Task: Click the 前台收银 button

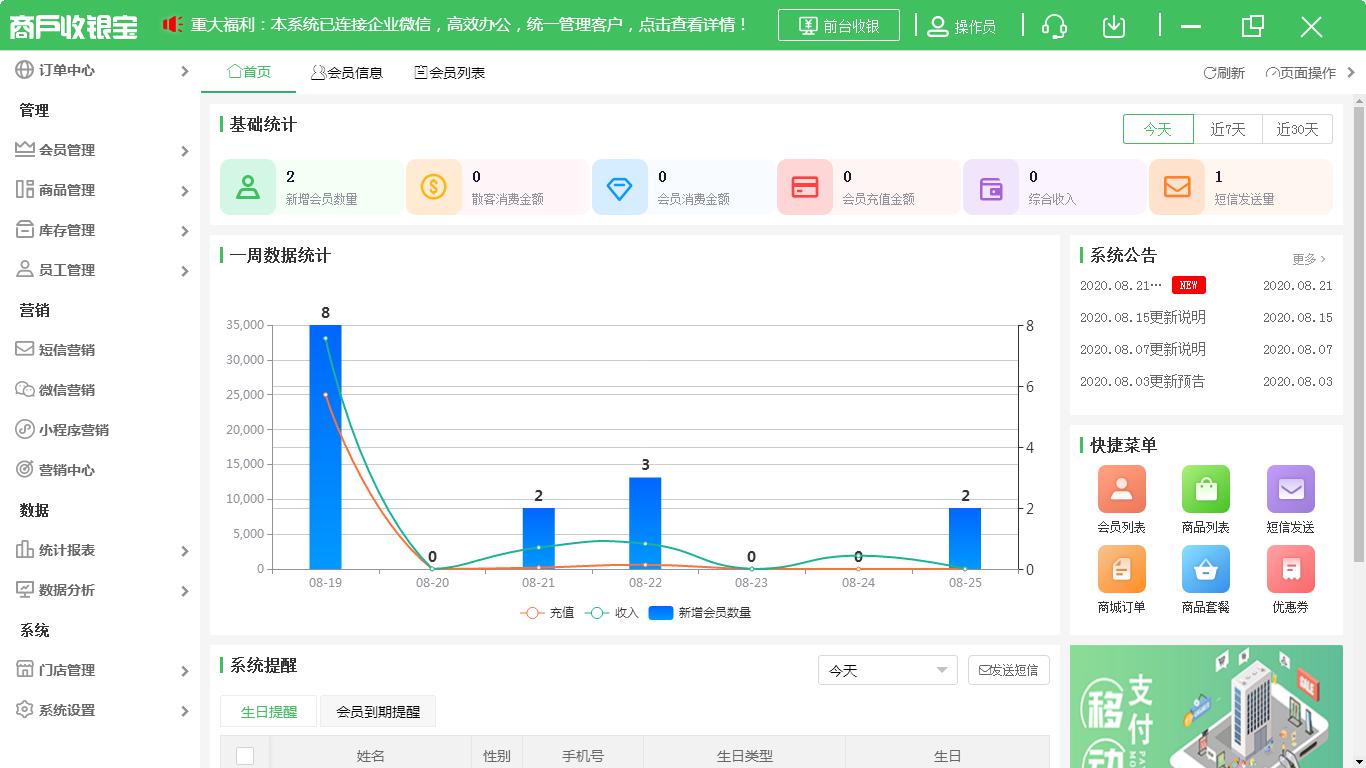Action: 838,26
